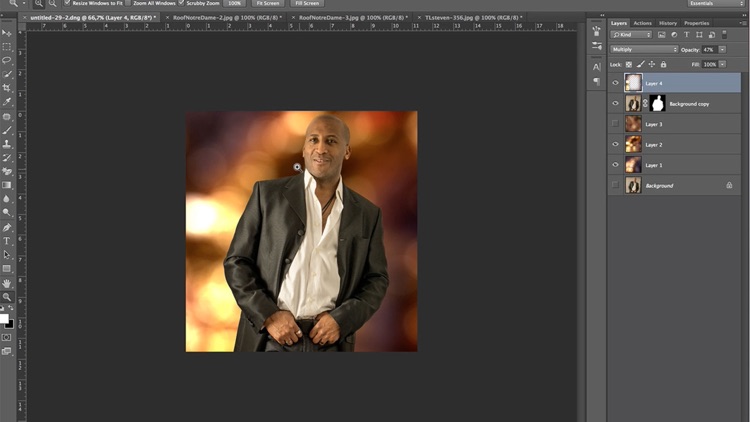
Task: Click the Fit Screen button
Action: click(270, 4)
